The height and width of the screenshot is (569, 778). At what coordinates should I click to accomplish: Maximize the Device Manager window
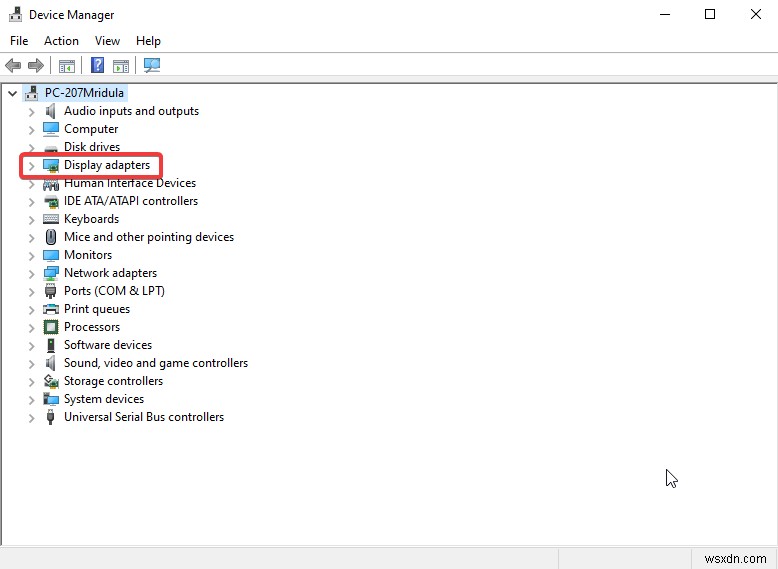click(x=710, y=14)
